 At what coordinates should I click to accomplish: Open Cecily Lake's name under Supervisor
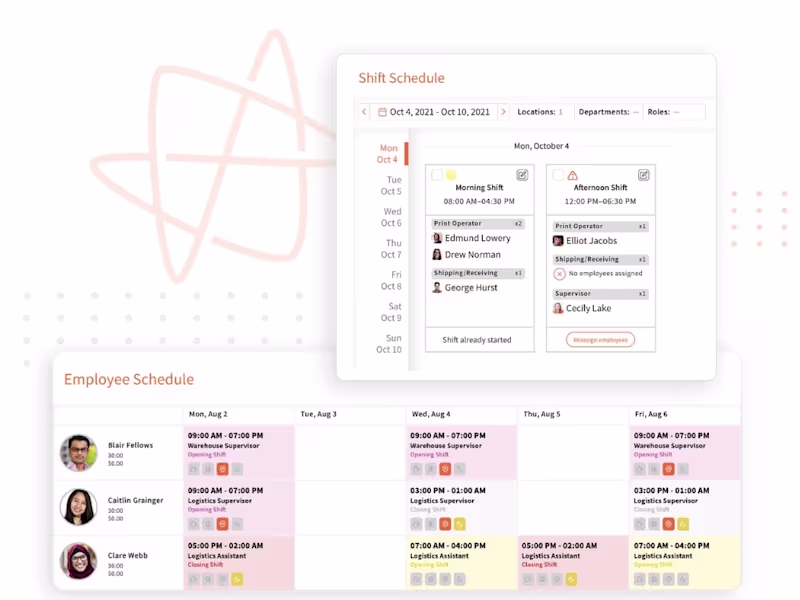click(x=588, y=308)
